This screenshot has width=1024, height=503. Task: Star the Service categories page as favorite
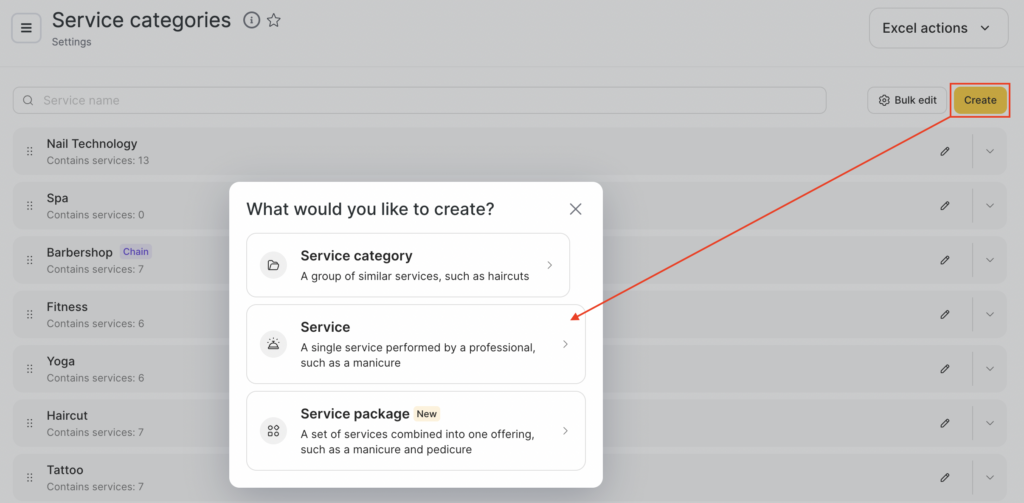pyautogui.click(x=274, y=20)
